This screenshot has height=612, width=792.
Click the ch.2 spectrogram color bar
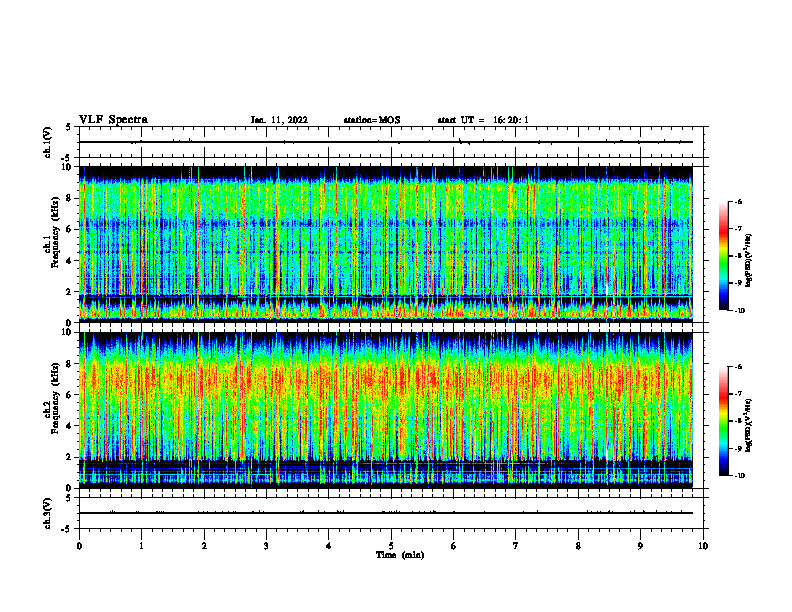click(x=724, y=421)
